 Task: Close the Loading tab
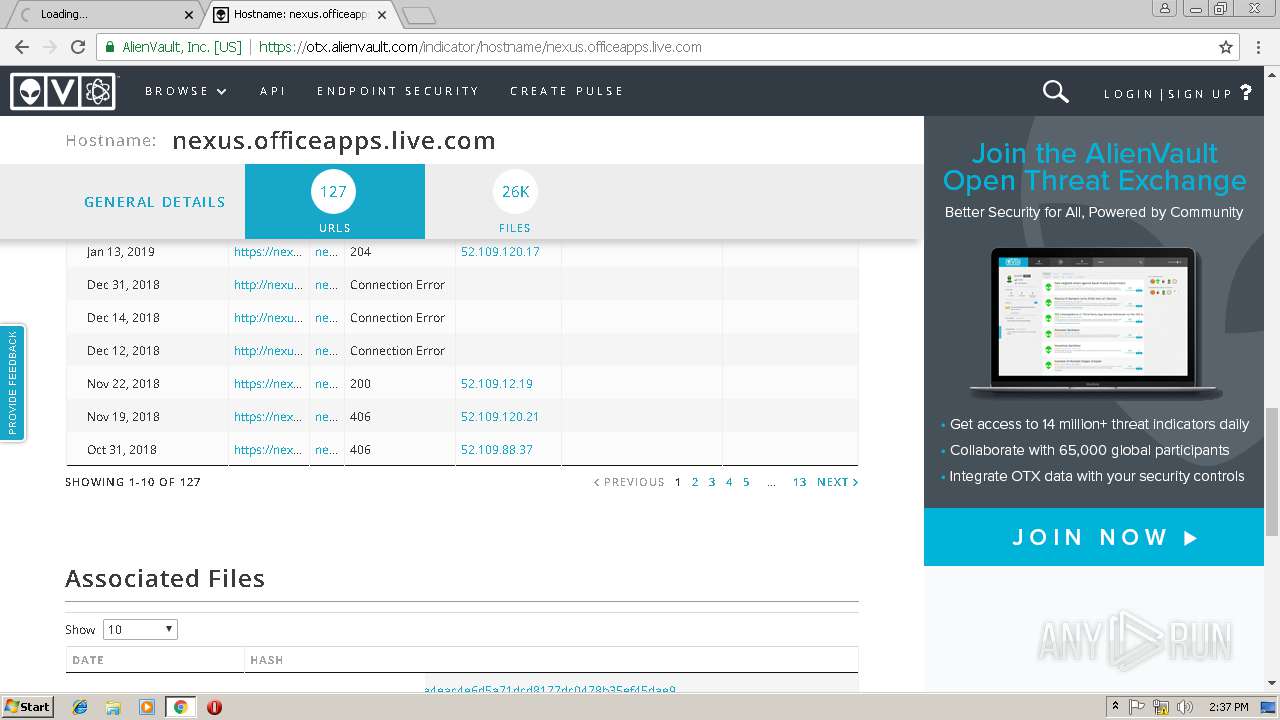coord(189,15)
